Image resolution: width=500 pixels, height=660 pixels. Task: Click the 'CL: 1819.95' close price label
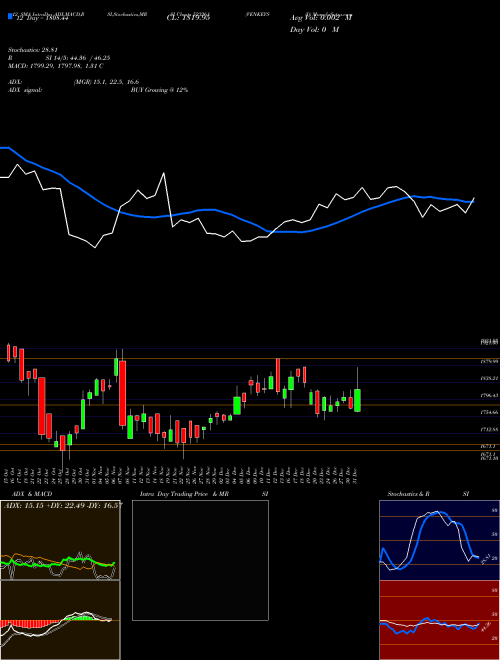[x=188, y=18]
